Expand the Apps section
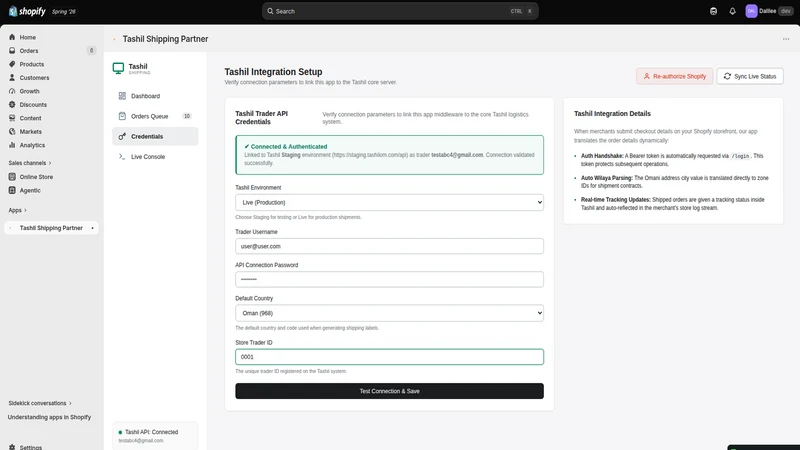The image size is (800, 450). pos(17,210)
